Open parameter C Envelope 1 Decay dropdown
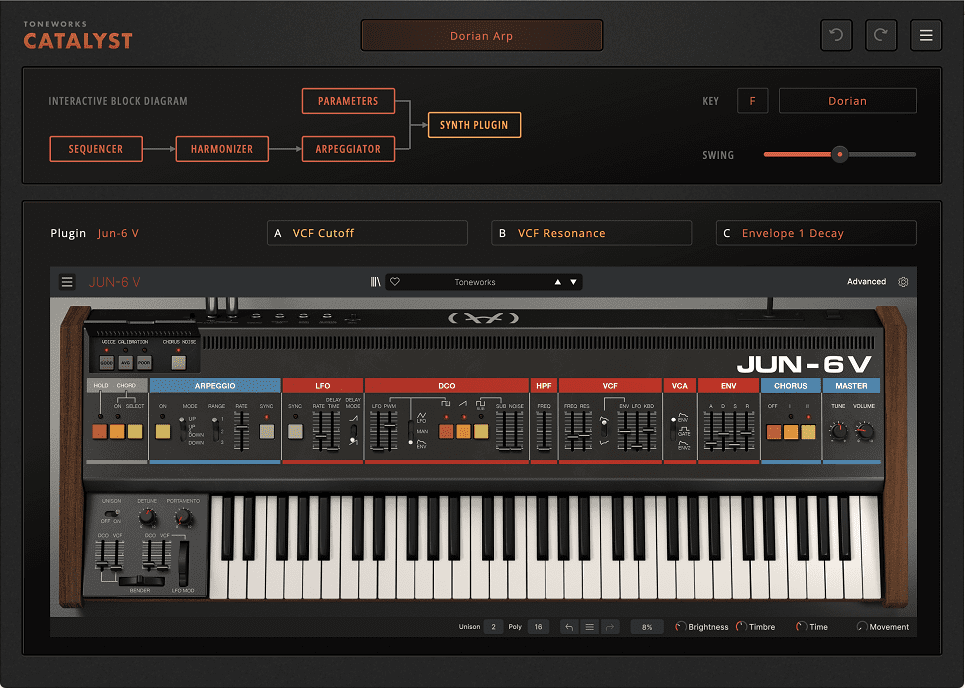The height and width of the screenshot is (688, 965). click(x=816, y=233)
